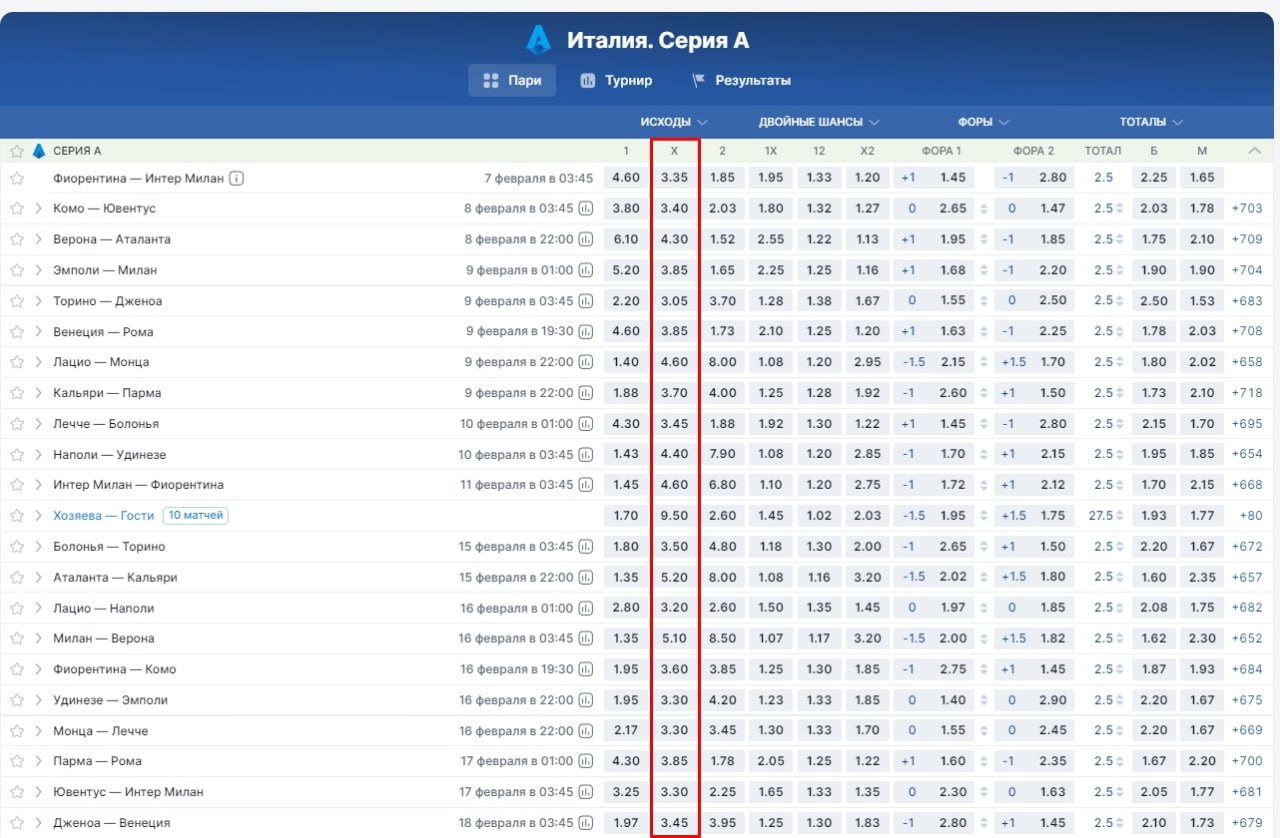Change total stepper in Хозяева — Гости row
The height and width of the screenshot is (838, 1280).
pos(1120,516)
